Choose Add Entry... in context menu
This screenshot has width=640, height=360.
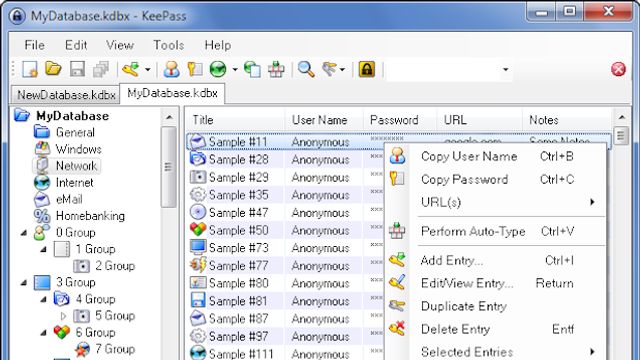[x=495, y=260]
